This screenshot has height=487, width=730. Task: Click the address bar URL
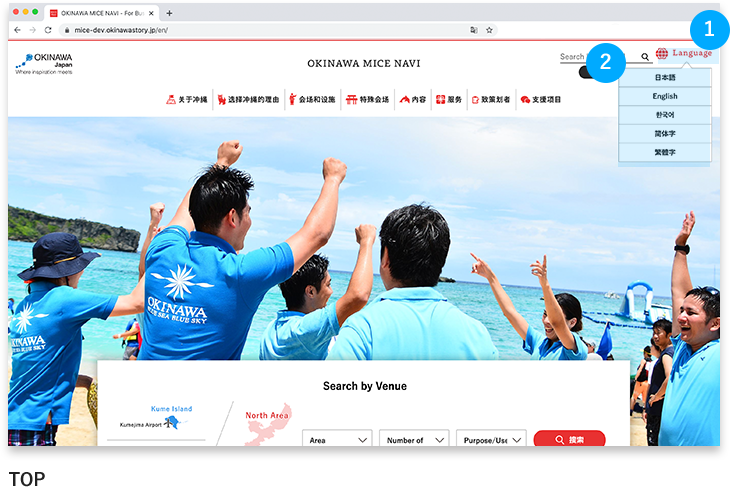pyautogui.click(x=121, y=30)
